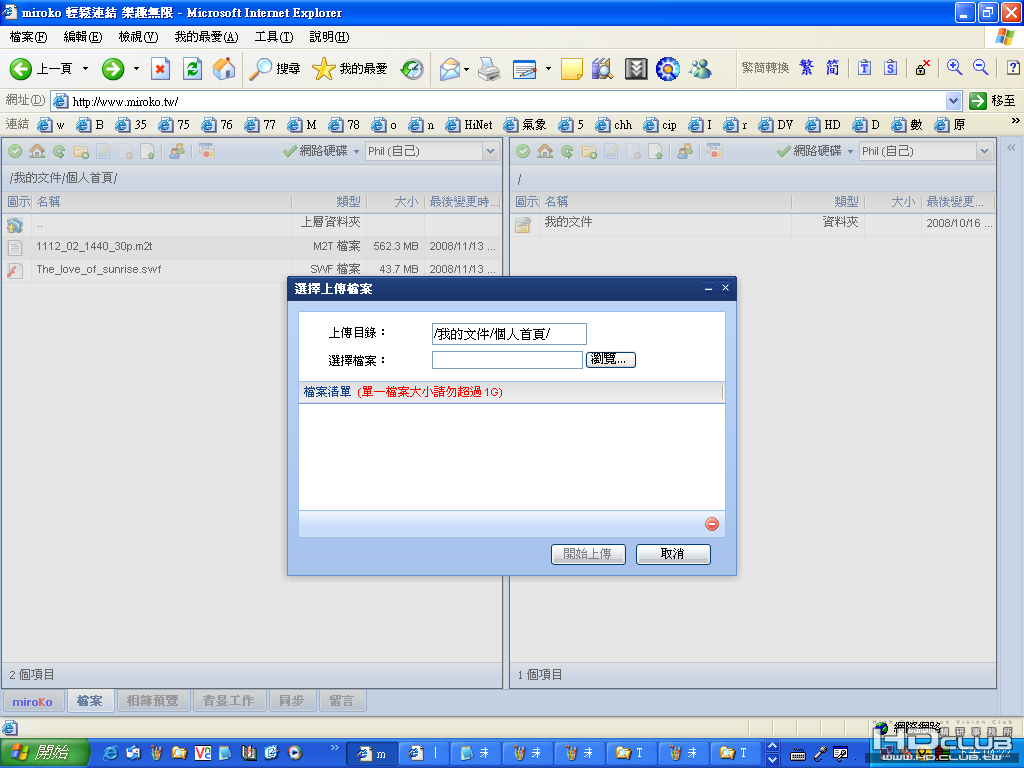This screenshot has width=1024, height=768.
Task: Print the page with the printer icon
Action: coord(489,69)
